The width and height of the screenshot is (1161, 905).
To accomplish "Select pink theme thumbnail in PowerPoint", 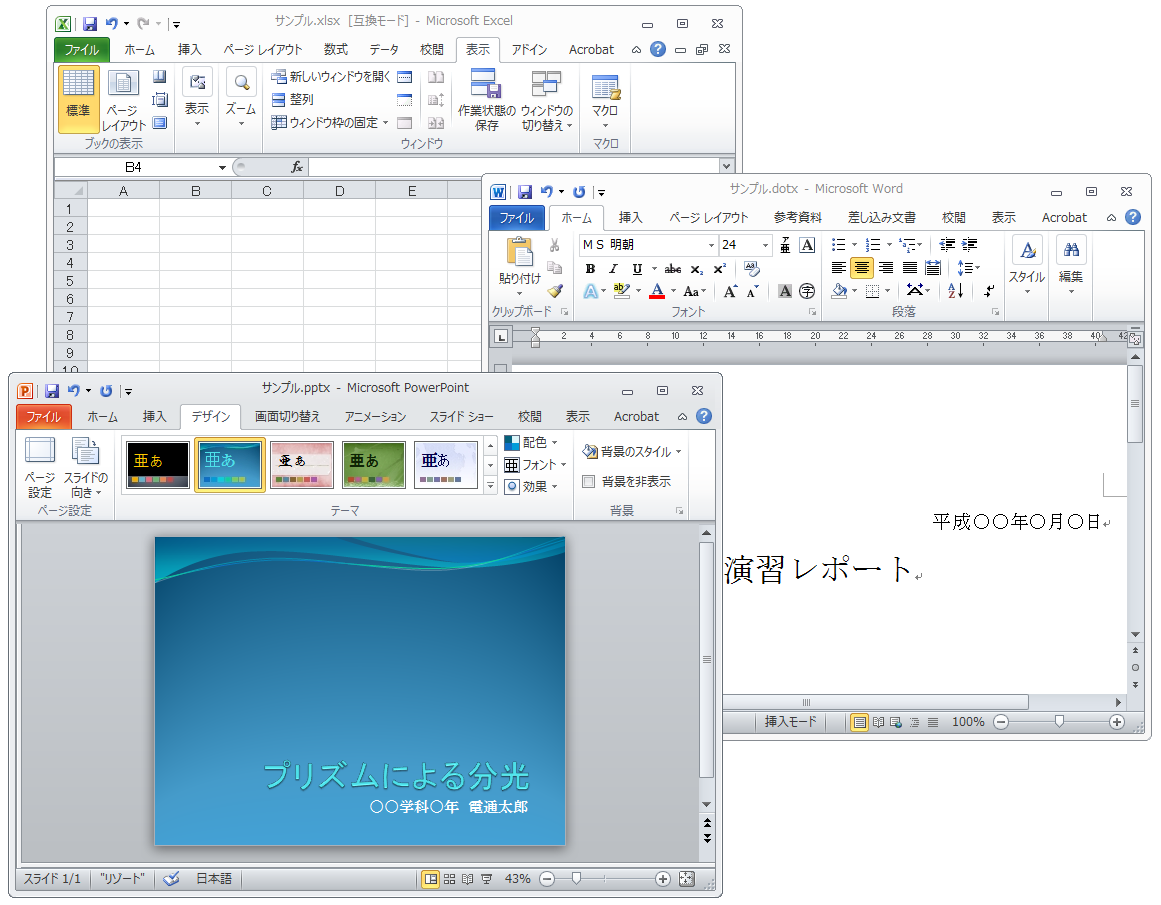I will [x=302, y=464].
